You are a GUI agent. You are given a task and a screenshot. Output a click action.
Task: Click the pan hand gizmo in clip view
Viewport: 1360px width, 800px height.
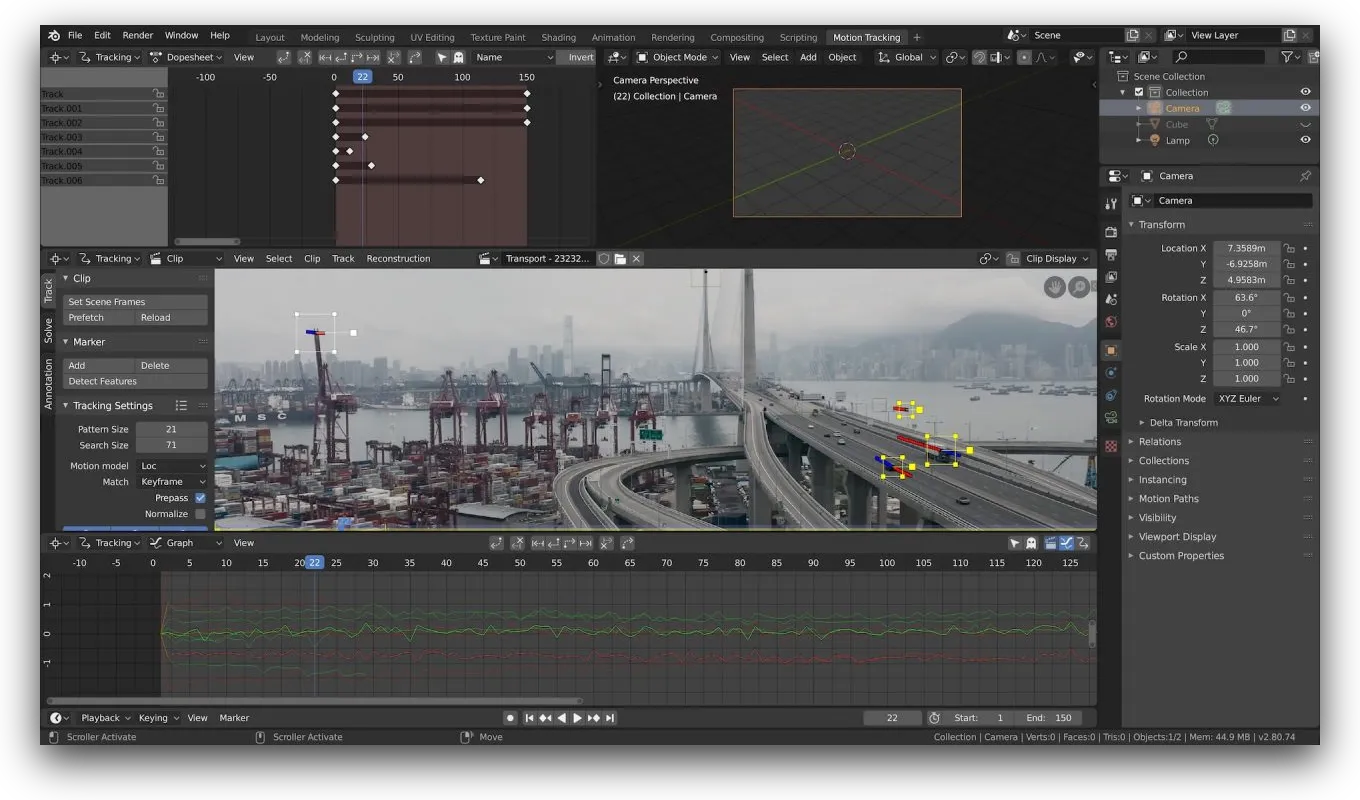[x=1055, y=288]
